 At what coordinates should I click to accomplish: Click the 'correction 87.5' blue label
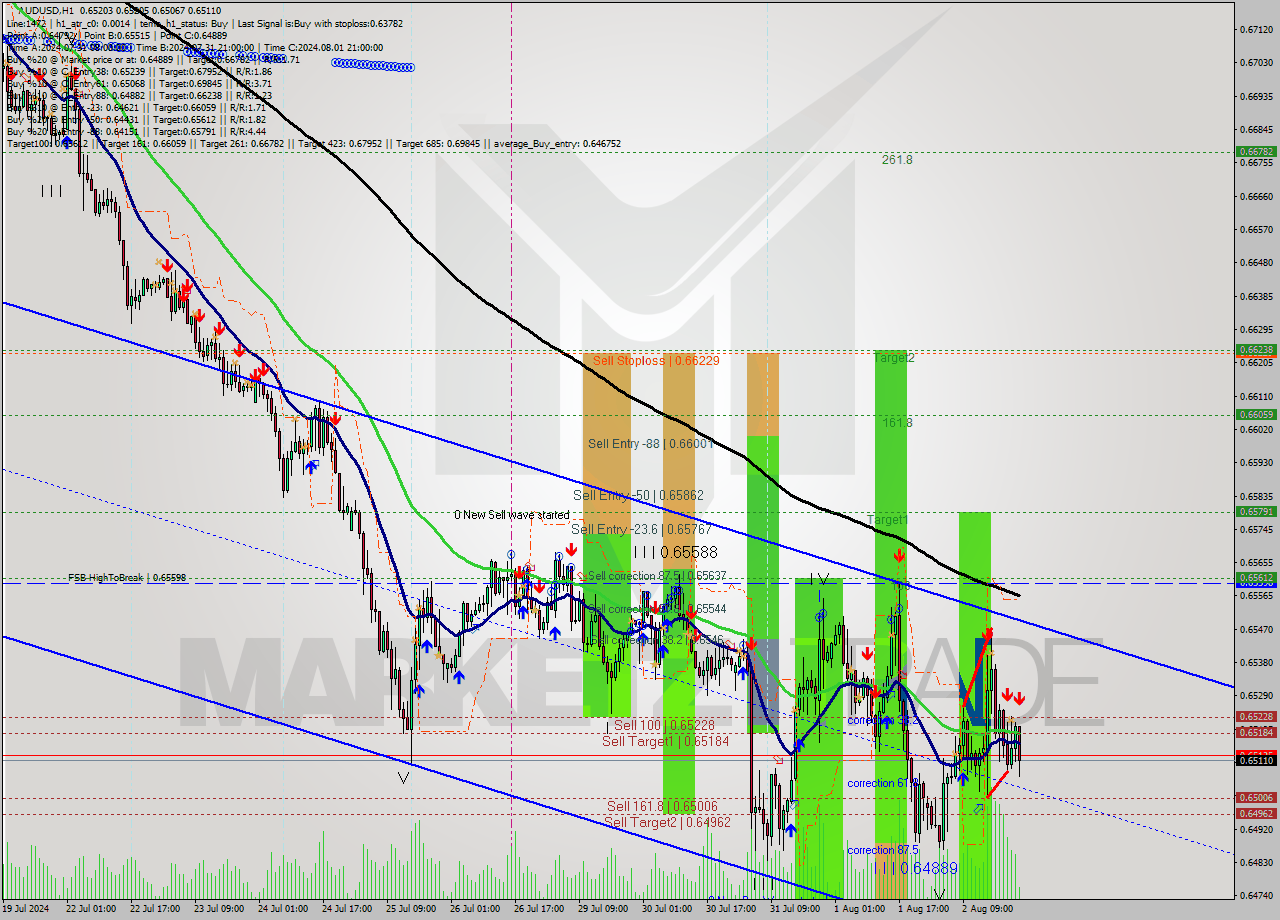click(881, 850)
